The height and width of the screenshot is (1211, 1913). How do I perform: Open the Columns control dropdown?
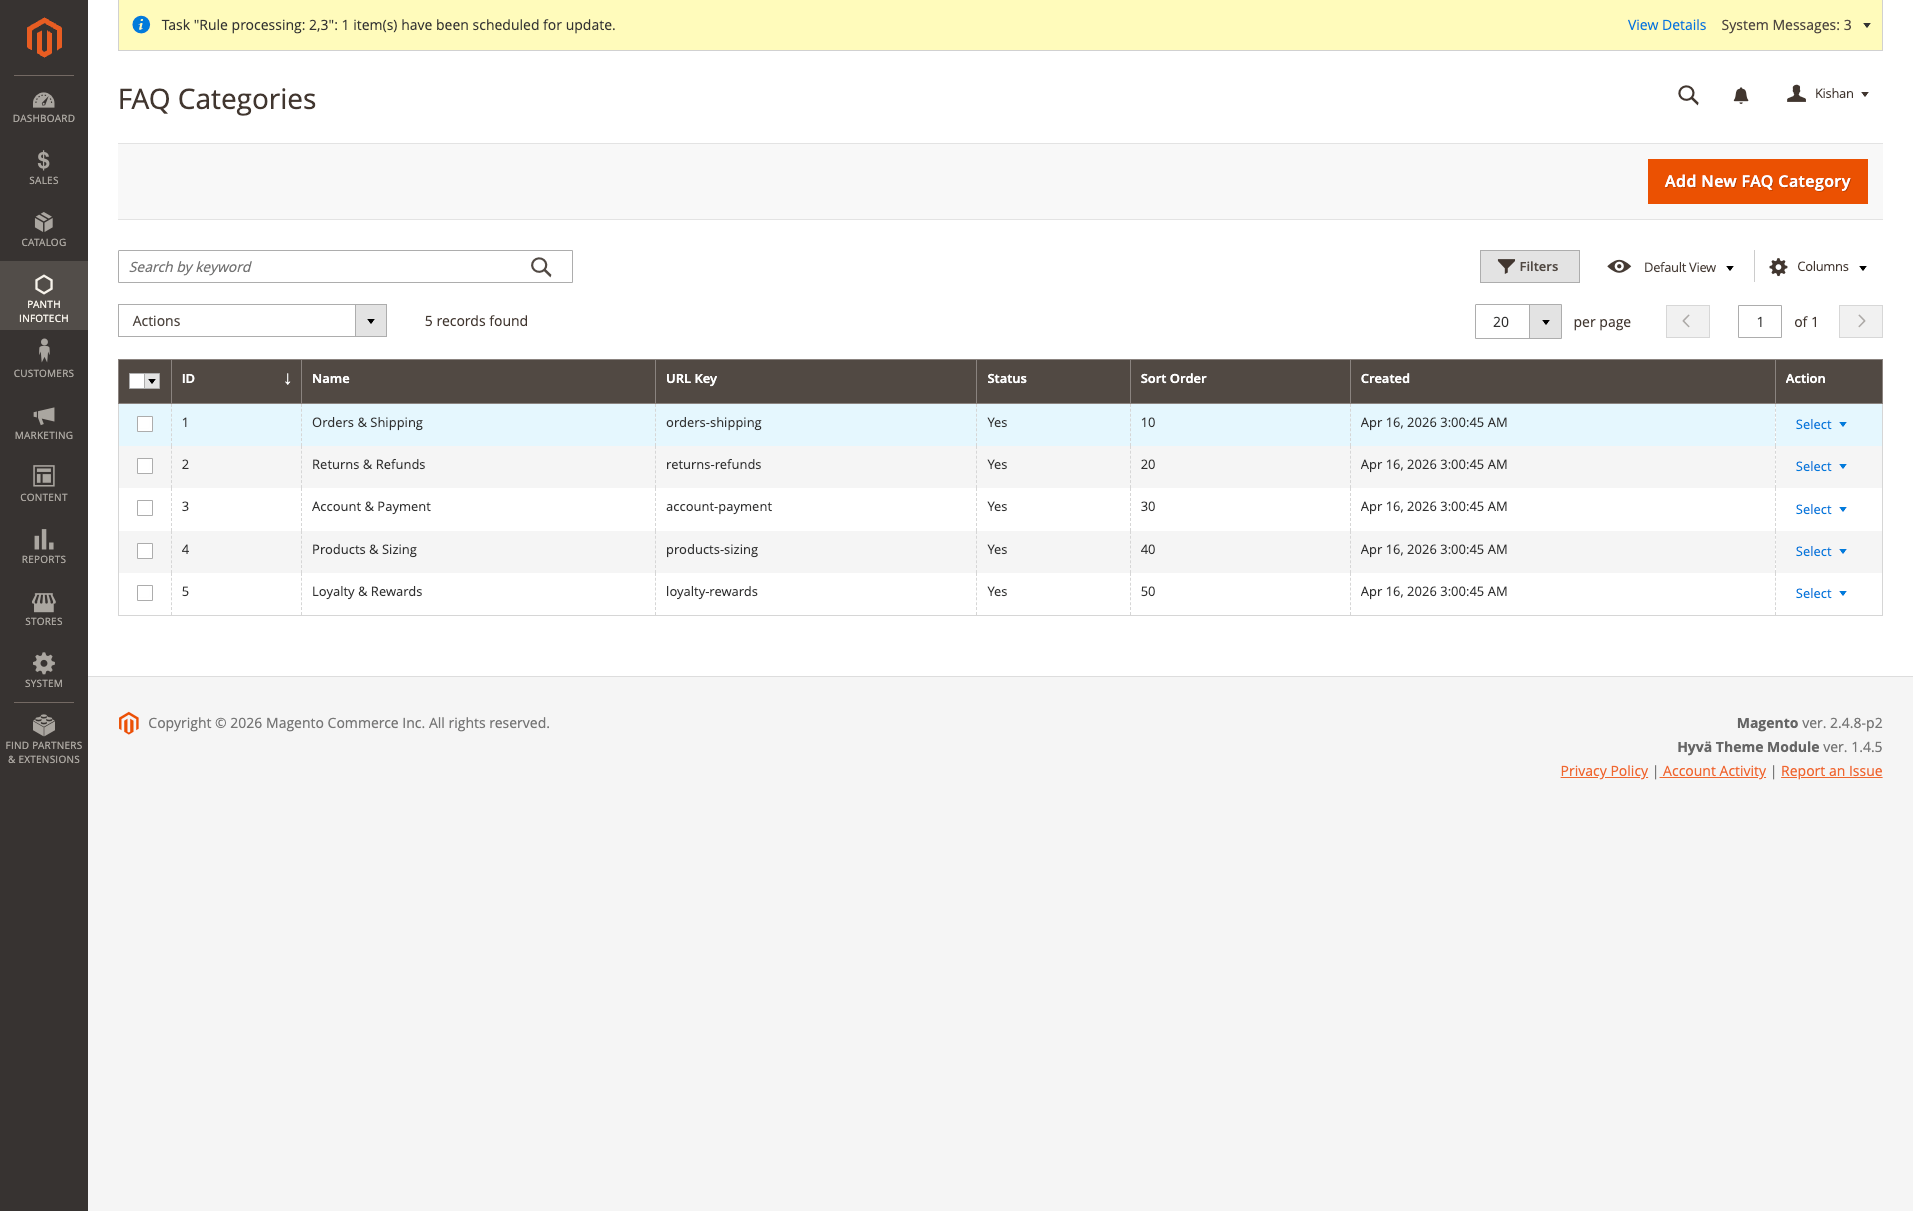coord(1818,266)
